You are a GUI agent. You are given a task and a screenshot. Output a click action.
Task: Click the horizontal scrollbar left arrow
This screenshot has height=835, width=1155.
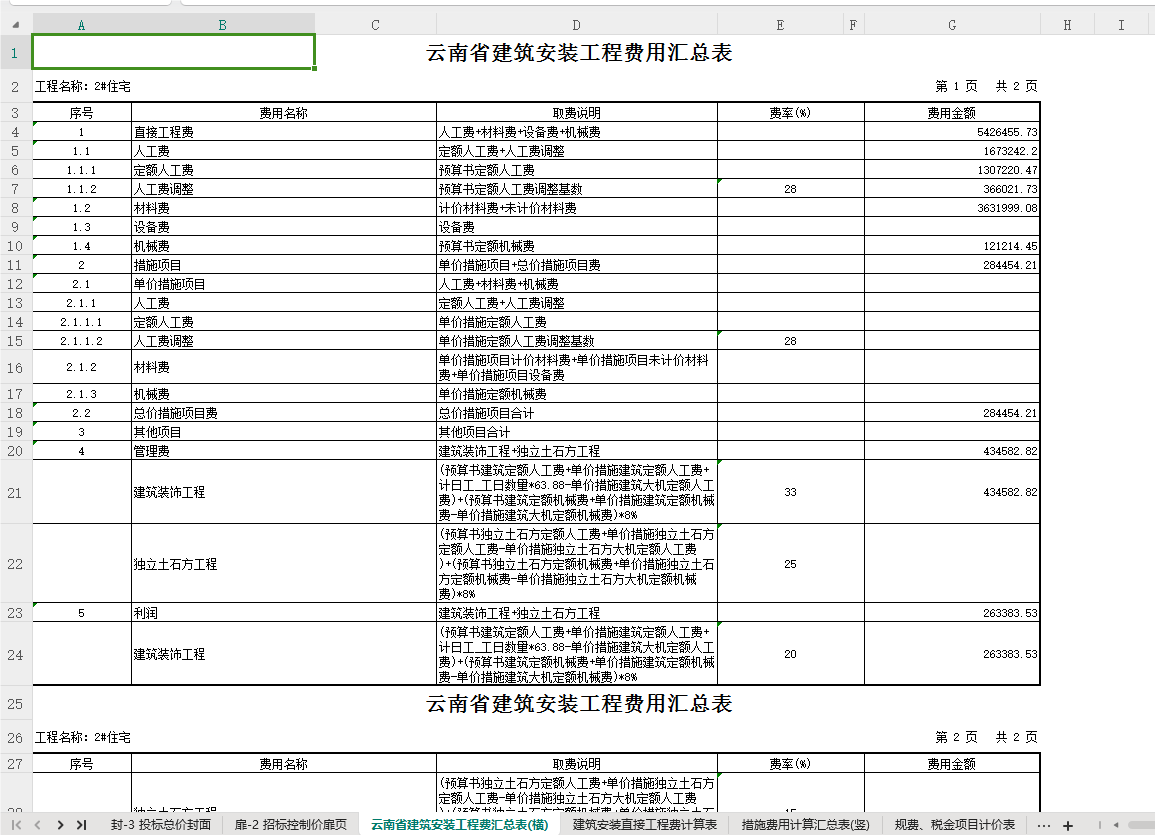coord(1116,825)
